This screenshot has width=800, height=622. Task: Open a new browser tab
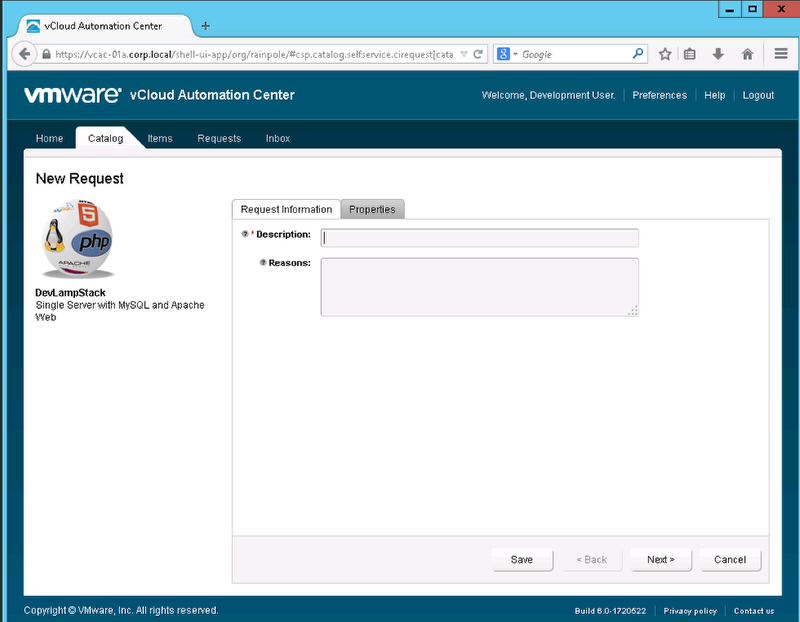click(206, 26)
